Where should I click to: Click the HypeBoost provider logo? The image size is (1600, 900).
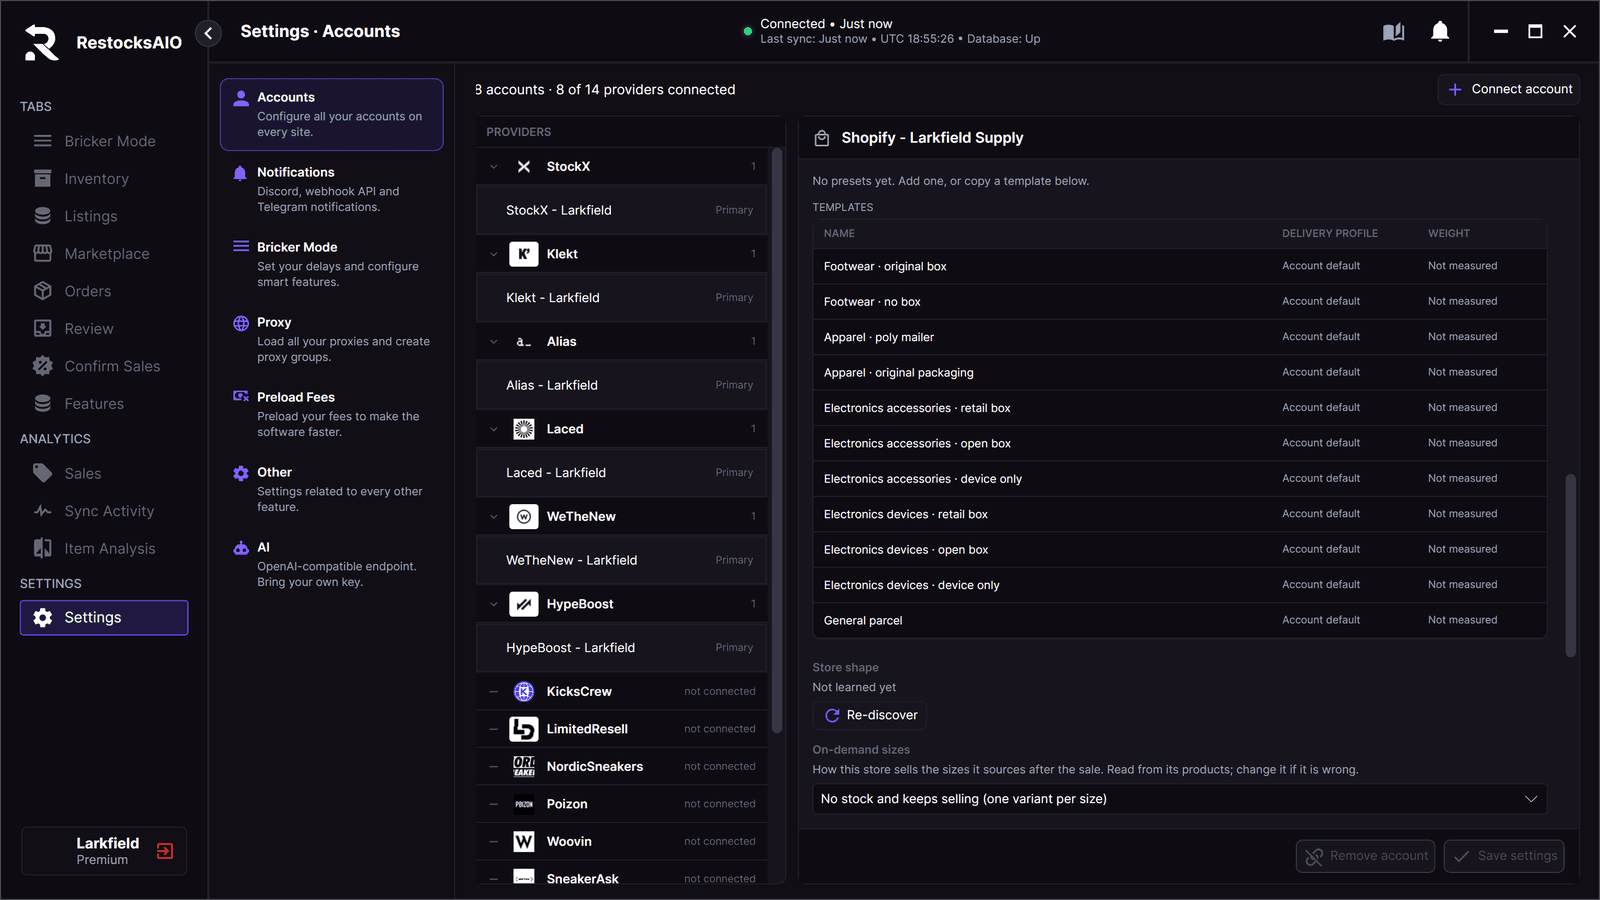(524, 604)
